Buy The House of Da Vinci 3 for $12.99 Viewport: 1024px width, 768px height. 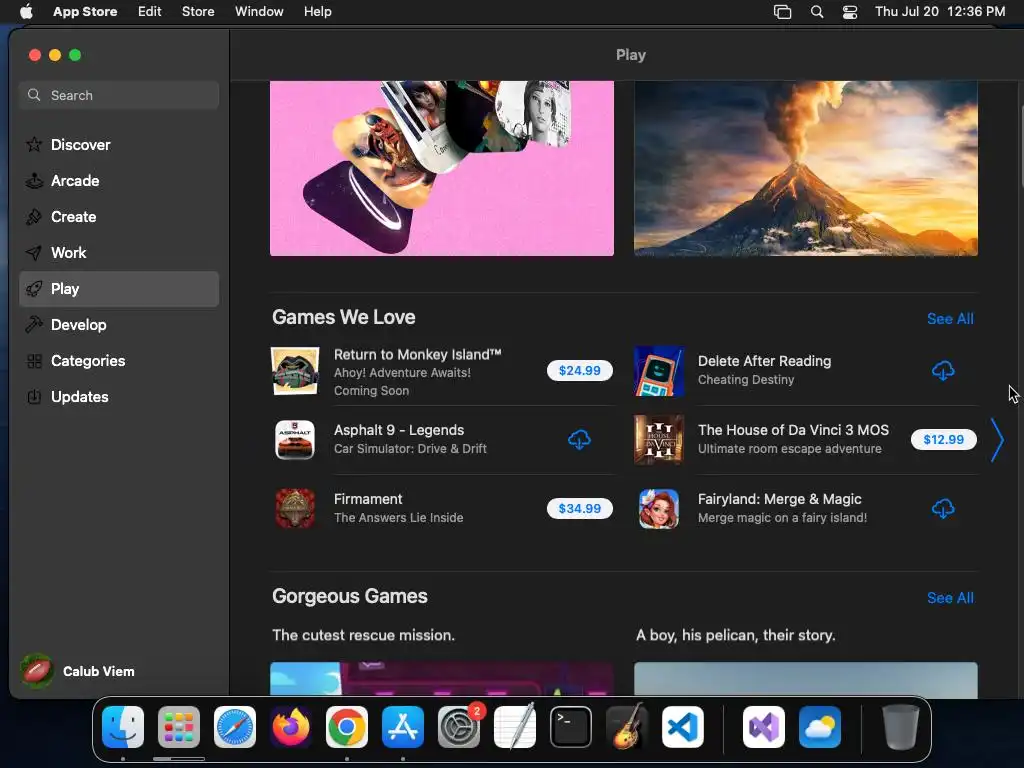coord(944,440)
